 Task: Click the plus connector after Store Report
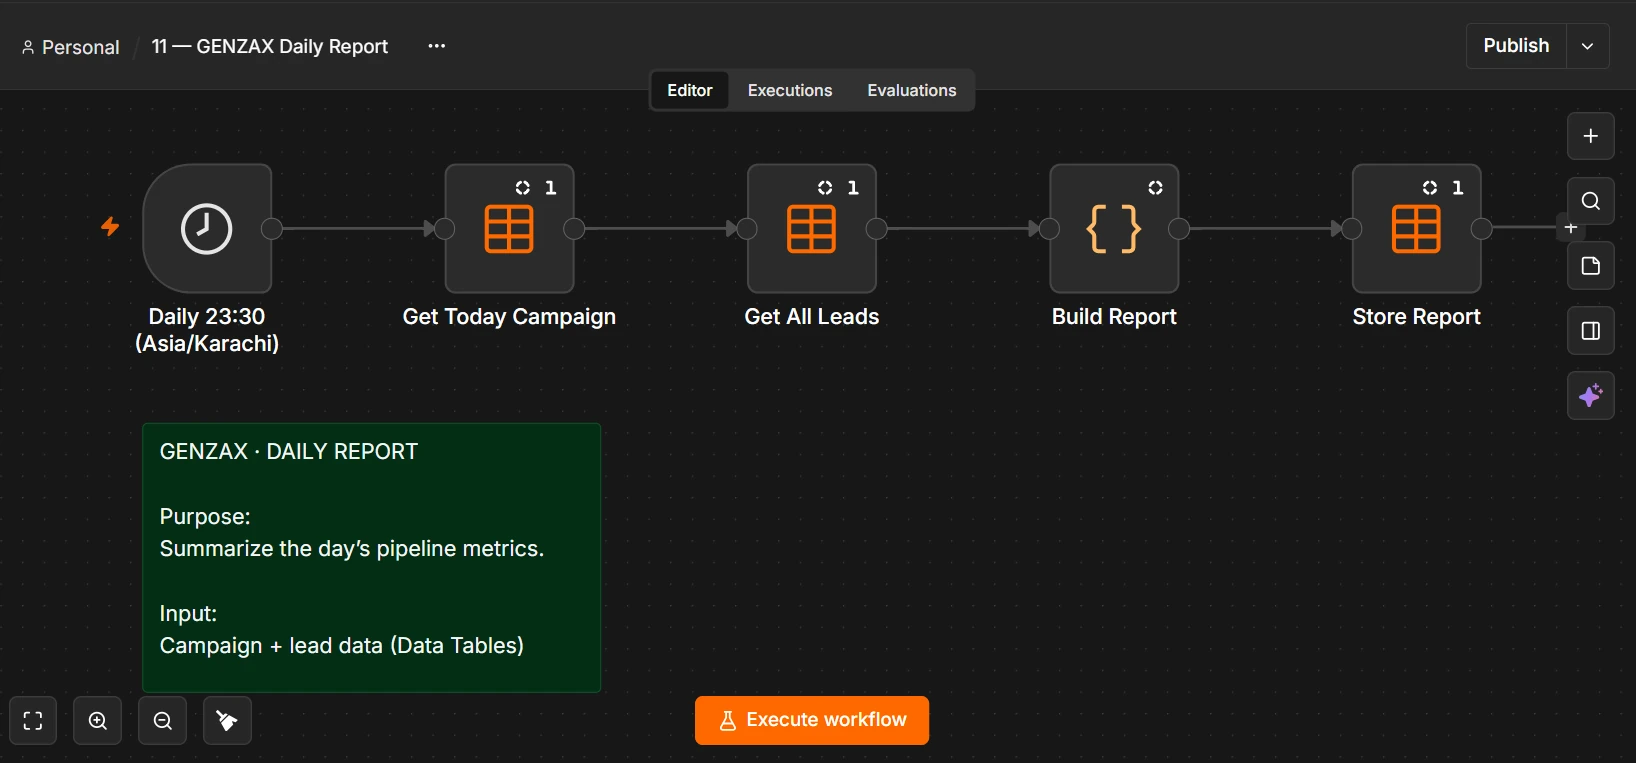point(1570,228)
